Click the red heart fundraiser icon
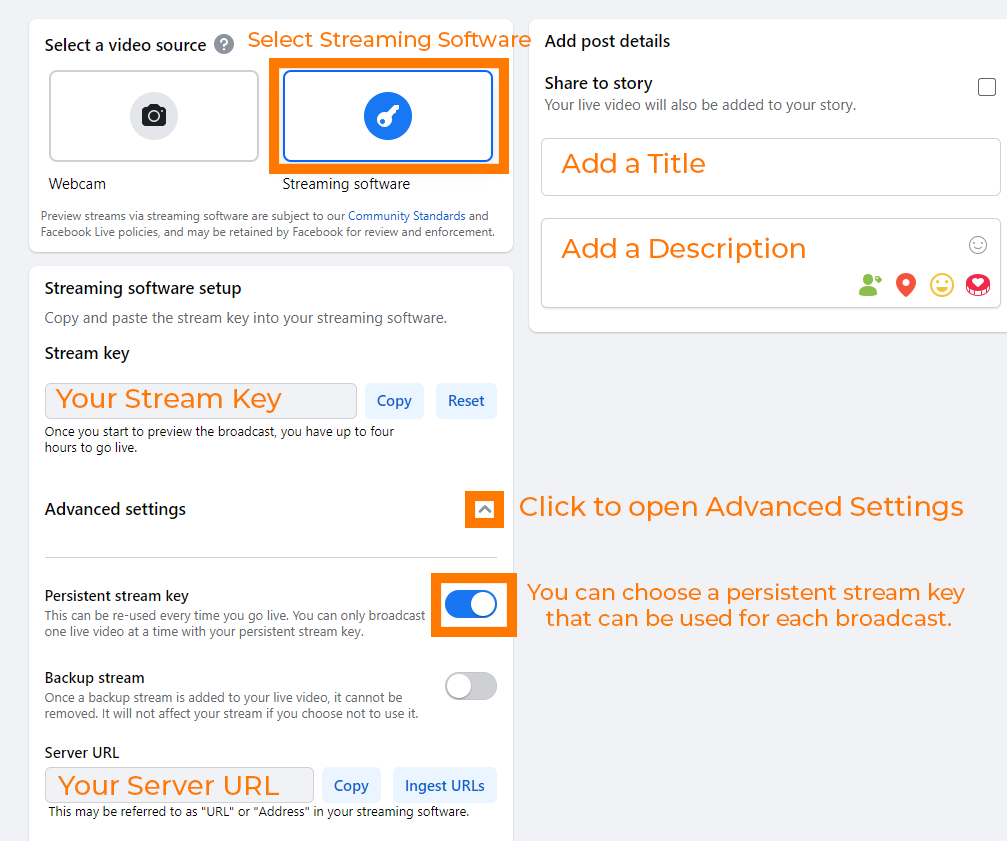1007x841 pixels. (977, 286)
